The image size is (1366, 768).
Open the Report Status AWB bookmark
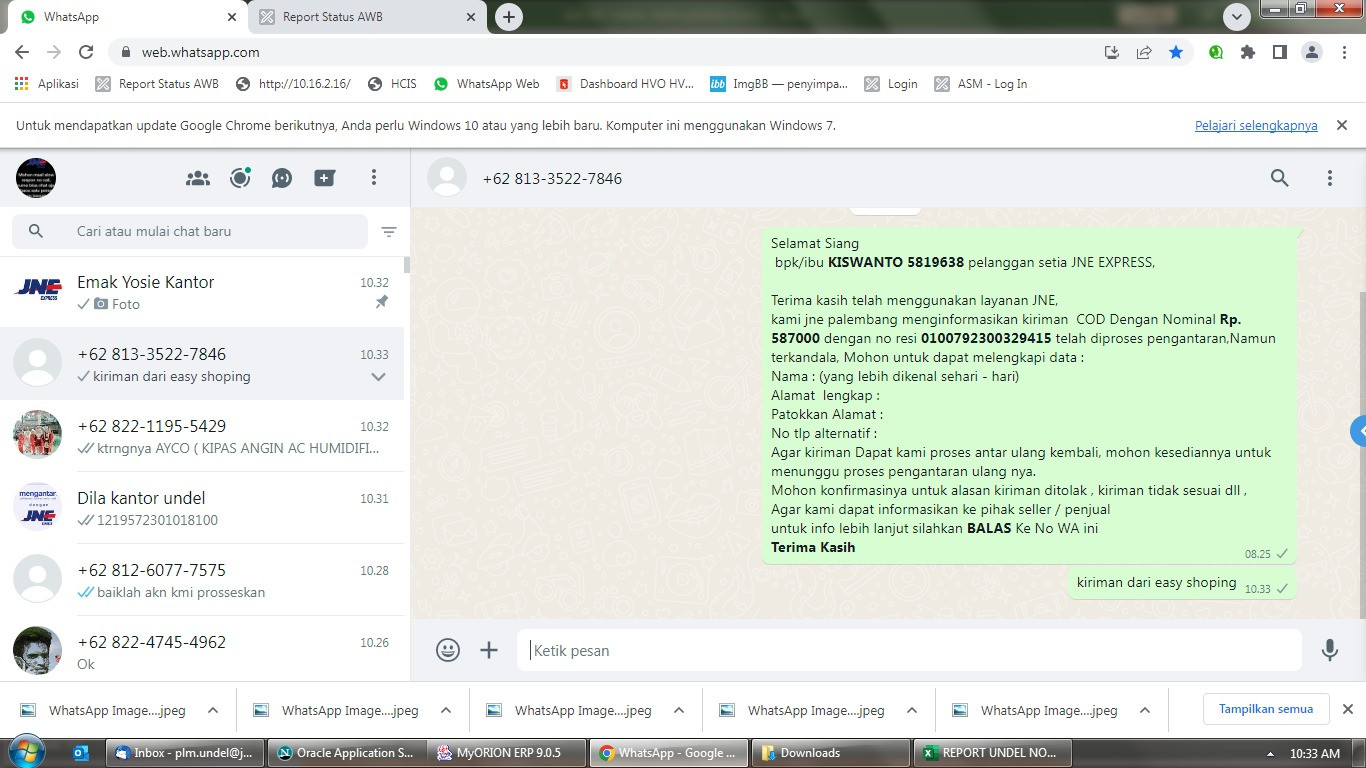coord(157,84)
